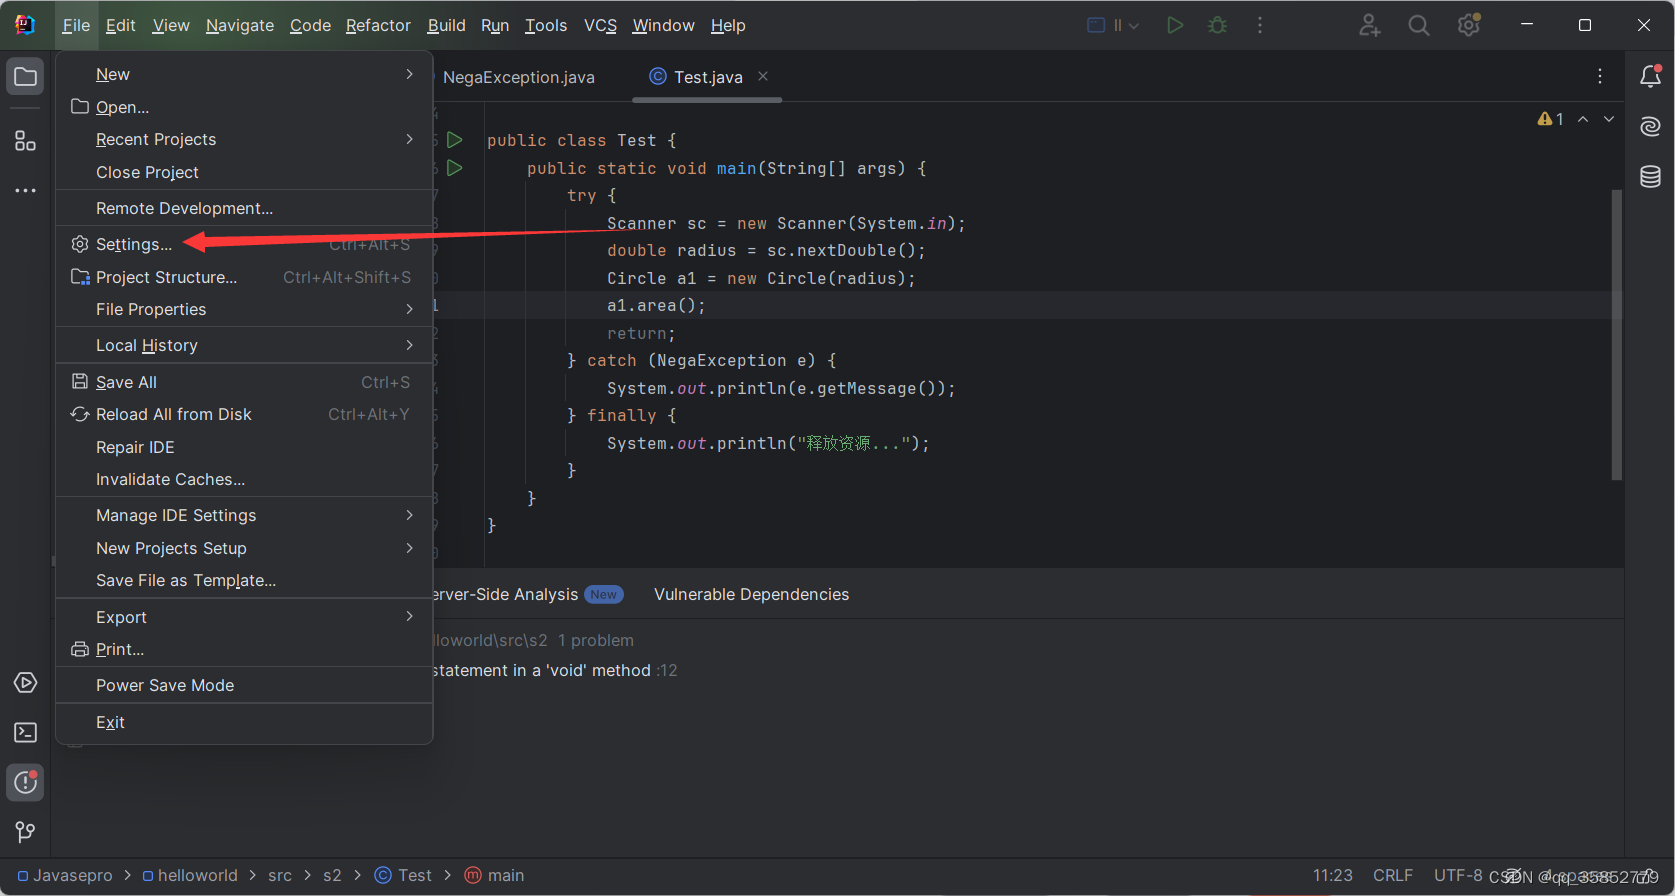The image size is (1675, 896).
Task: Open the Notifications bell icon
Action: pos(1650,77)
